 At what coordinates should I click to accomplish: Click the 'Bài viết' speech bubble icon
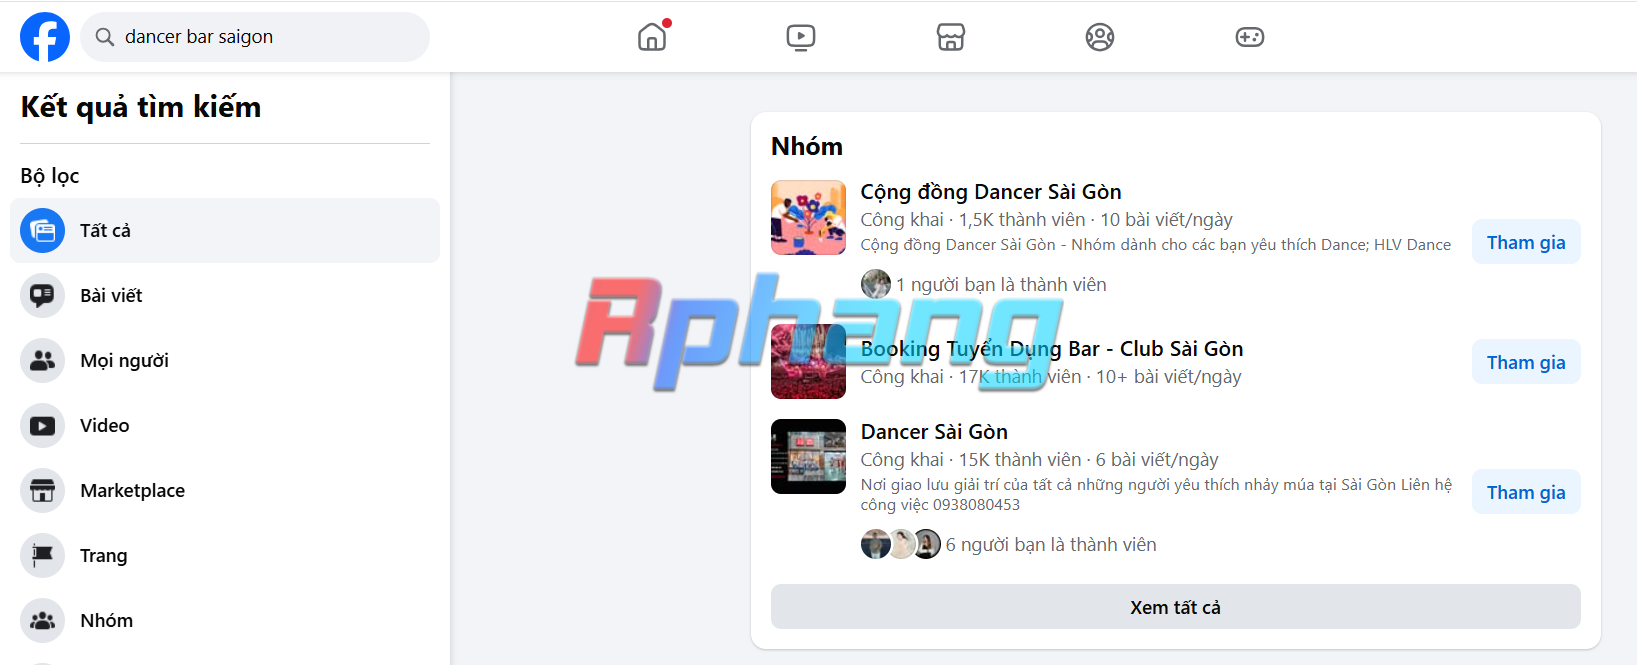(42, 296)
